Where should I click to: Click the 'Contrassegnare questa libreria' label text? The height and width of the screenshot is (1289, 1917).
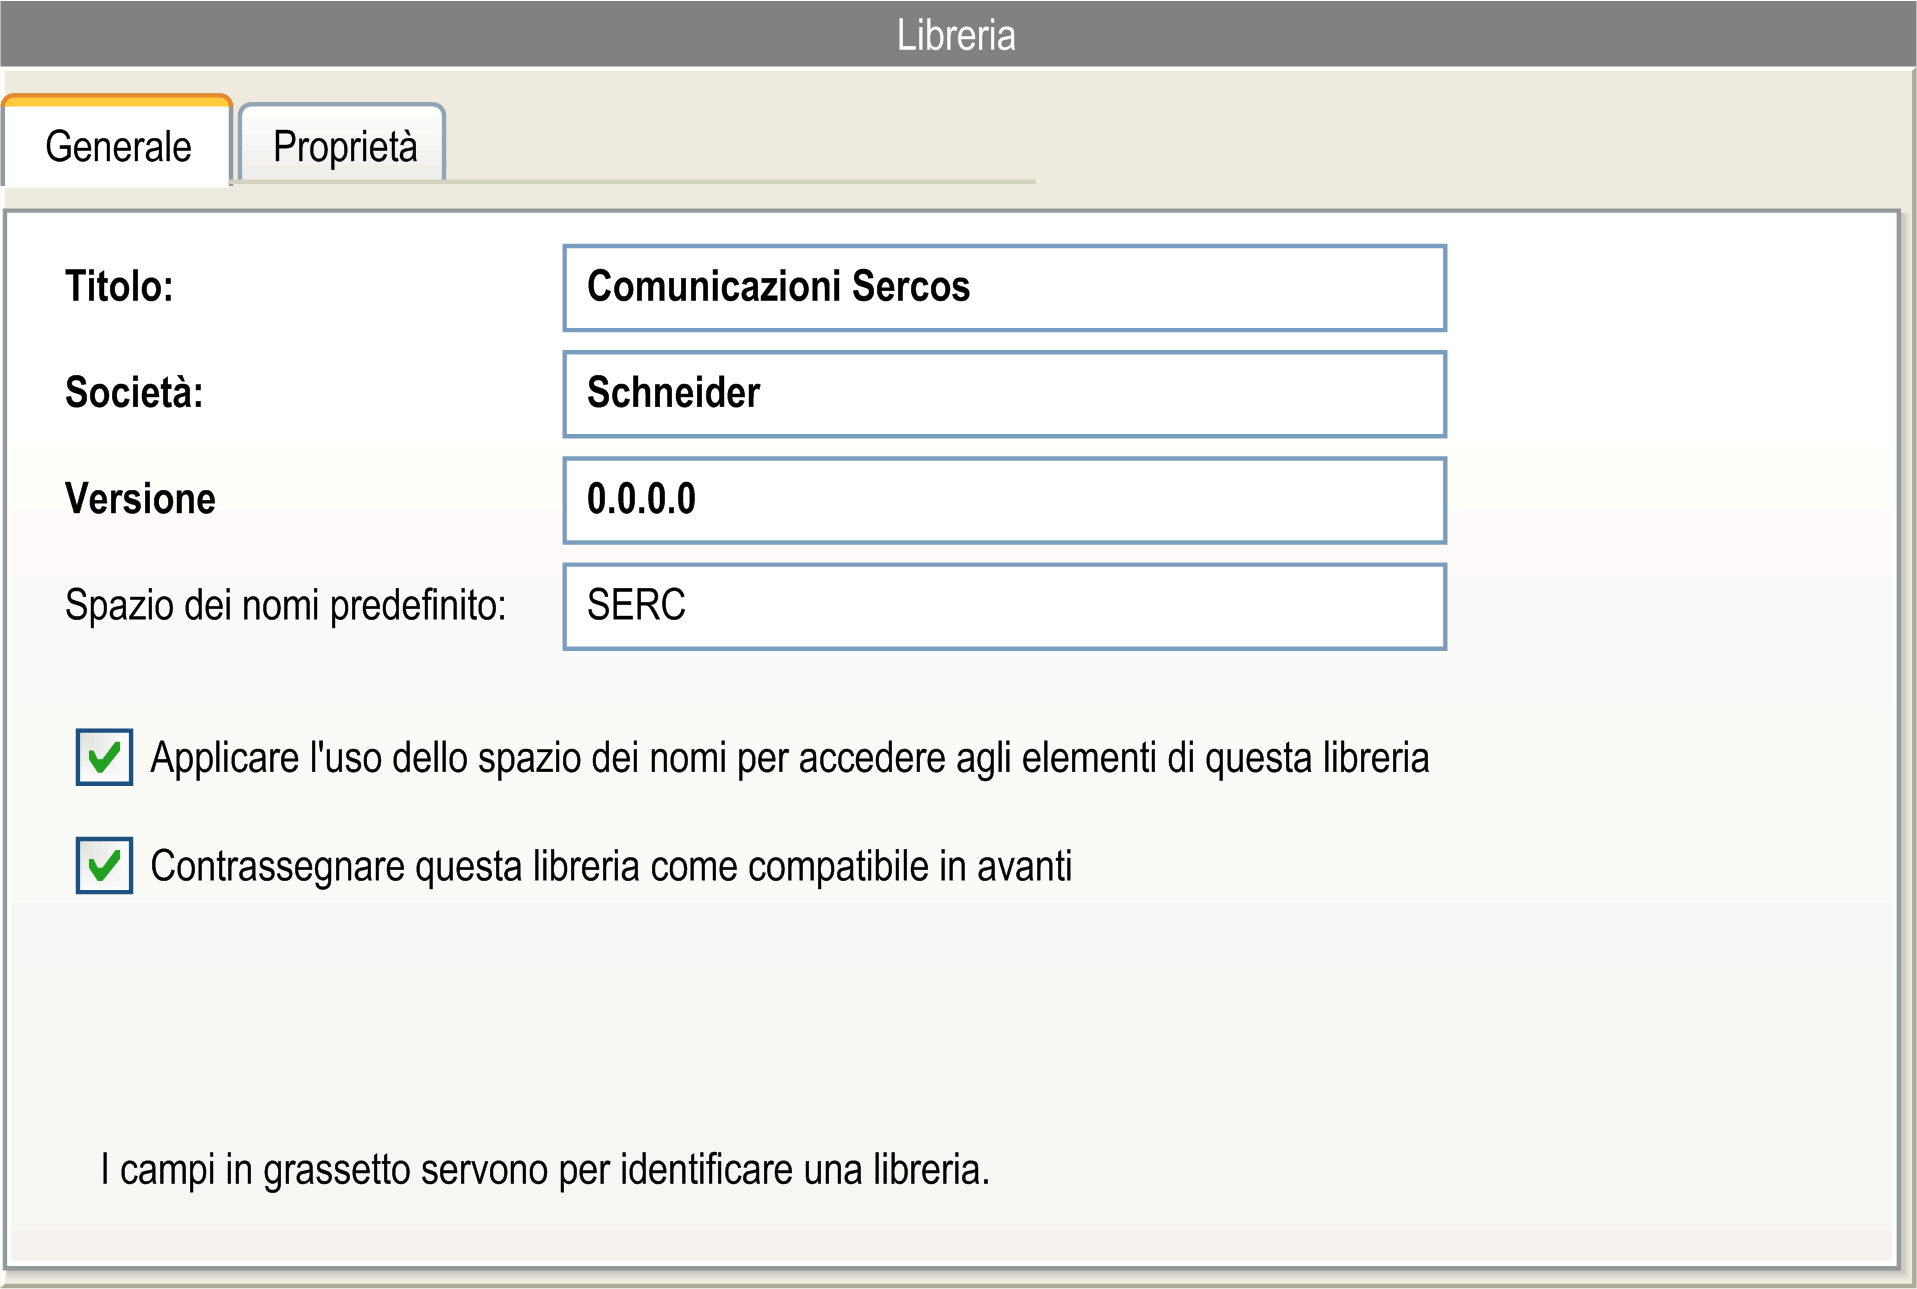(610, 866)
